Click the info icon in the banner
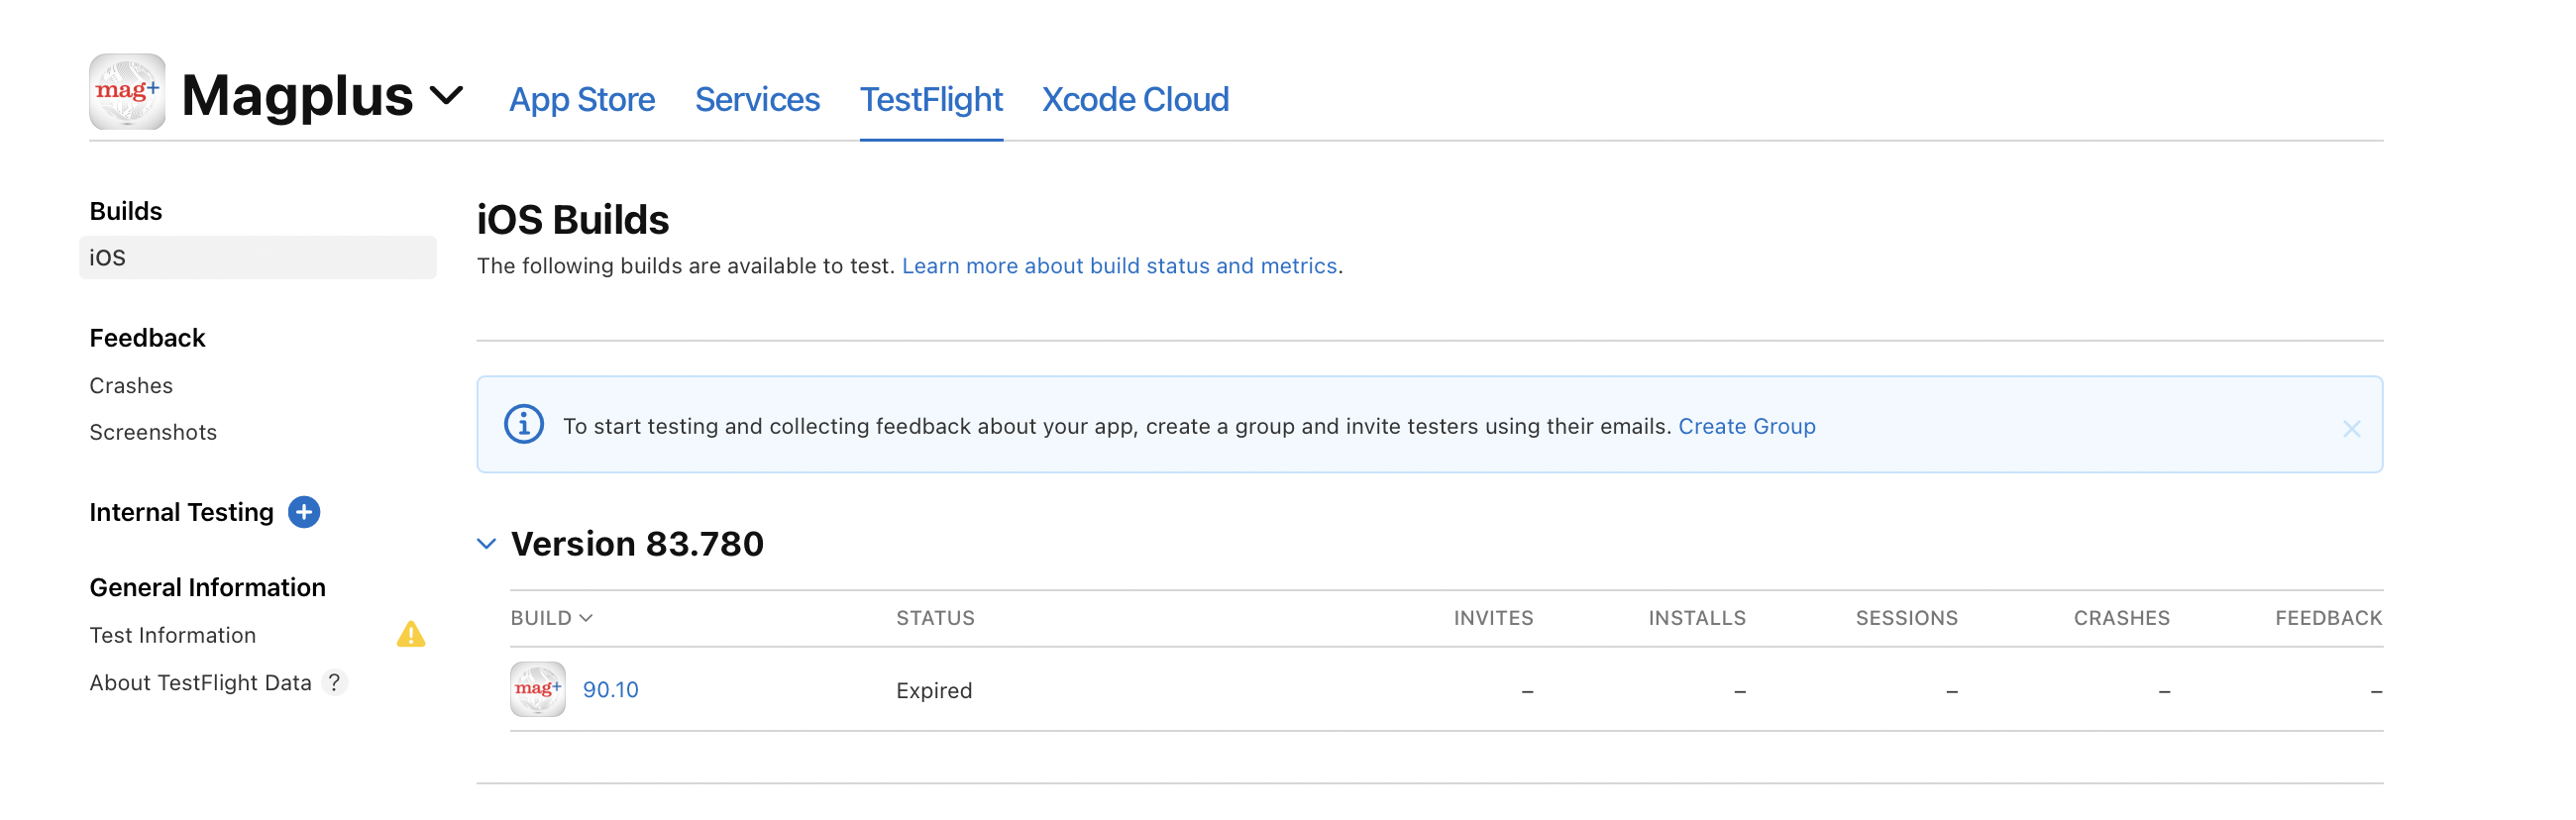The height and width of the screenshot is (820, 2576). pyautogui.click(x=523, y=425)
